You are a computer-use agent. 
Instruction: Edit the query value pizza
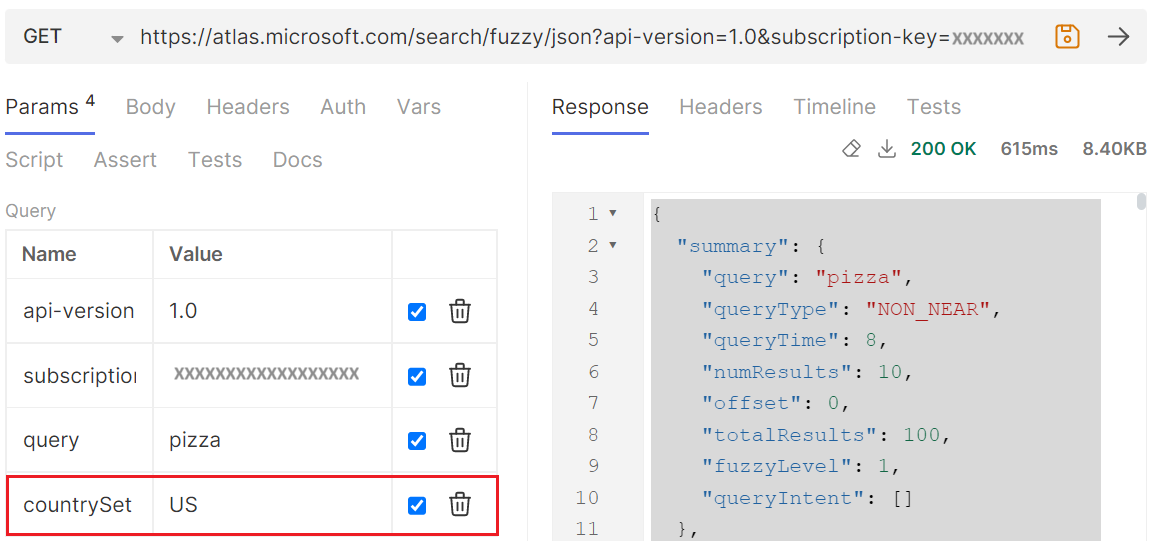tap(272, 441)
